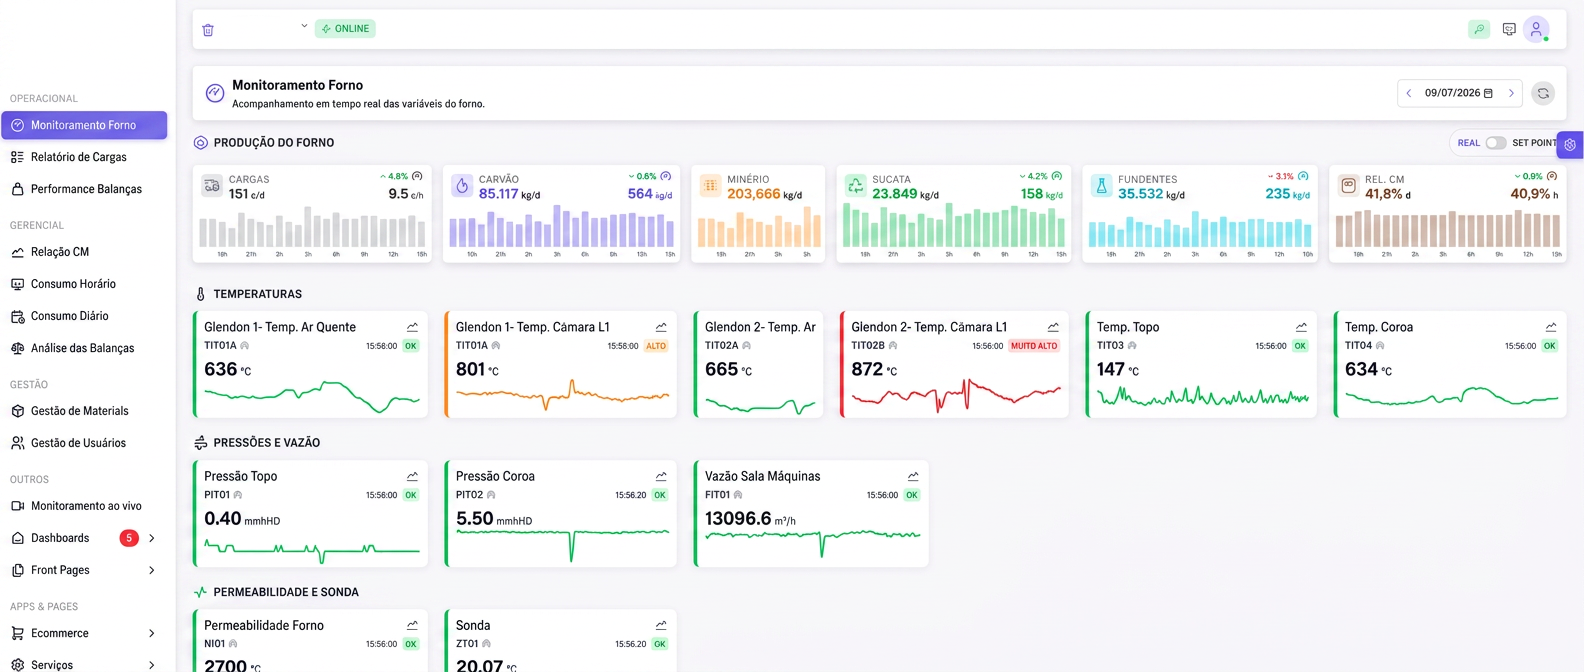Click the trash icon in top bar

(x=208, y=30)
